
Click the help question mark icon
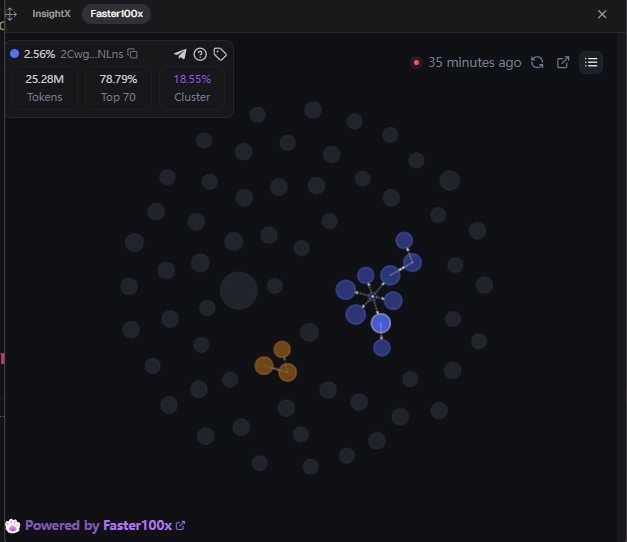200,54
